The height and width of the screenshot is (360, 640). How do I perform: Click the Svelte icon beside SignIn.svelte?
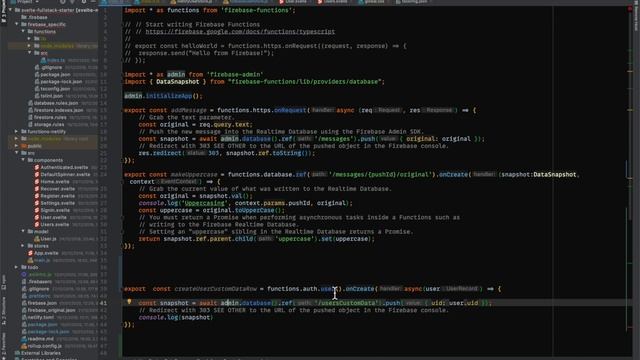click(x=37, y=210)
